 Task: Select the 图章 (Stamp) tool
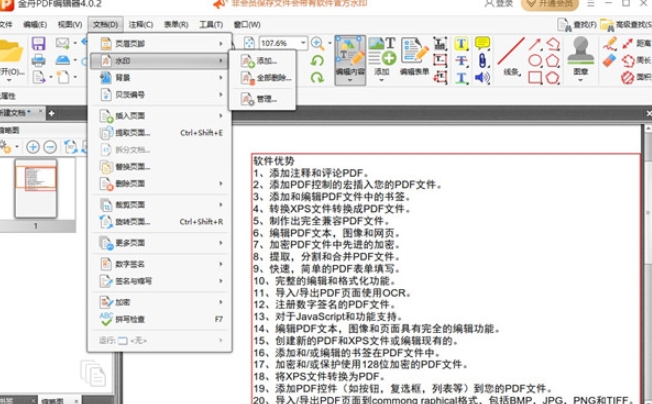tap(581, 58)
